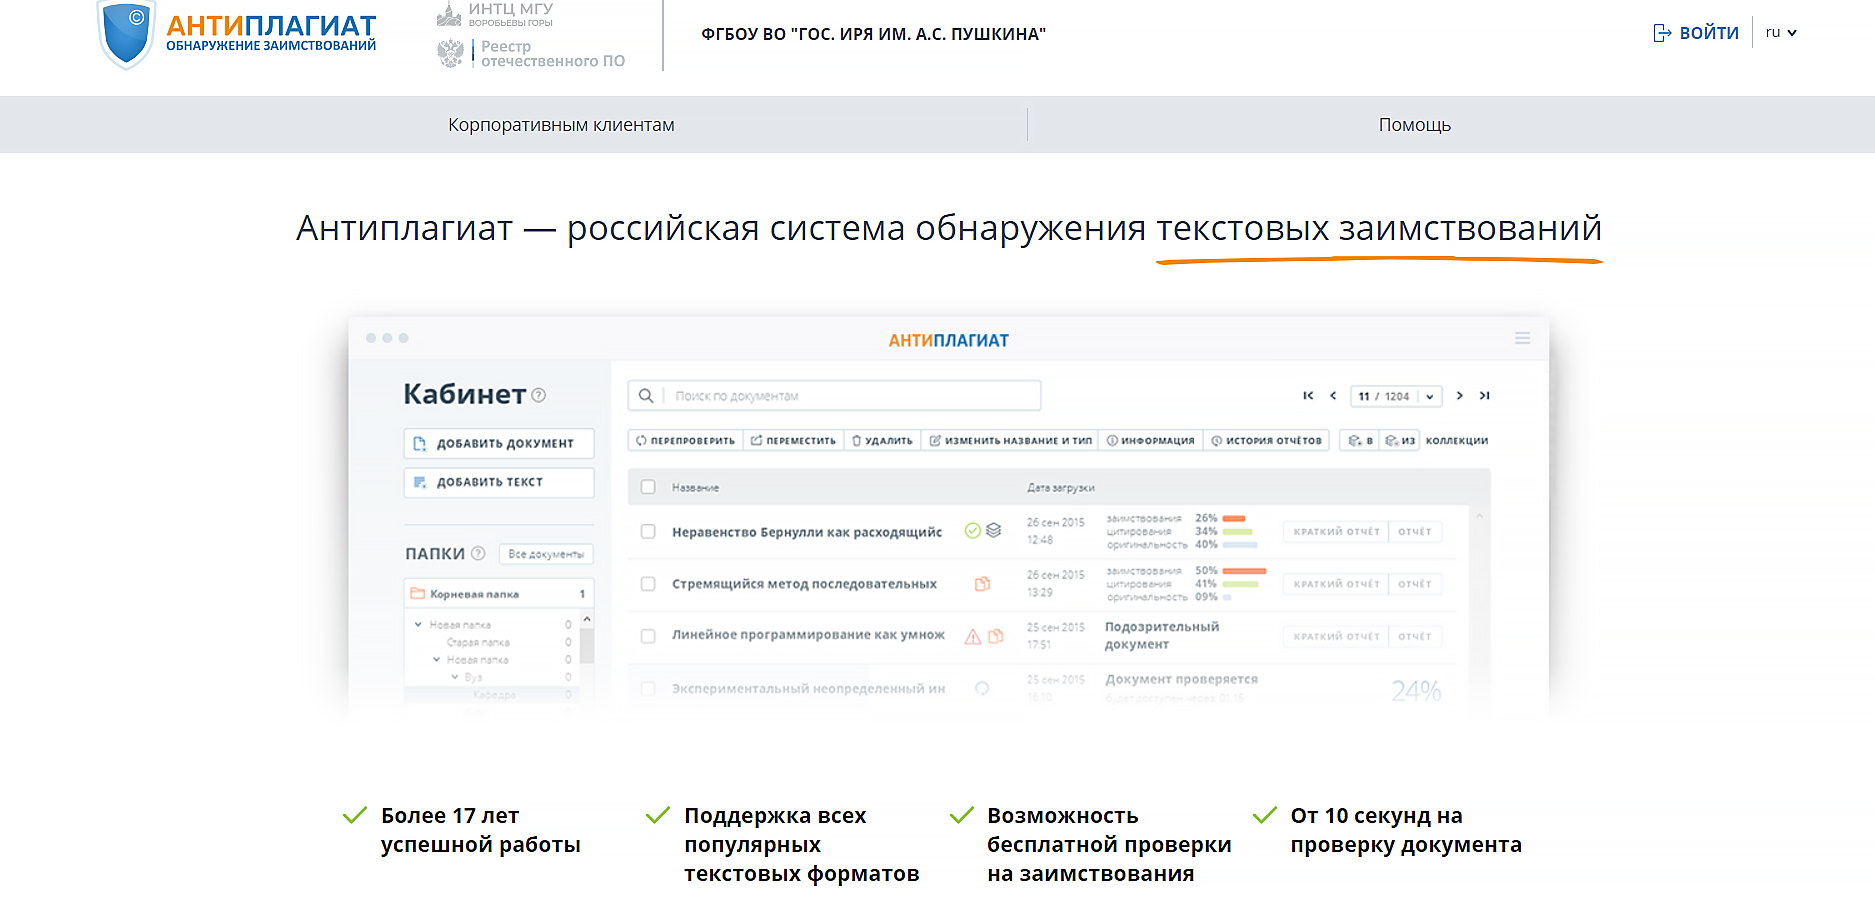Toggle the select-all checkbox in table header
This screenshot has width=1875, height=910.
click(x=648, y=487)
